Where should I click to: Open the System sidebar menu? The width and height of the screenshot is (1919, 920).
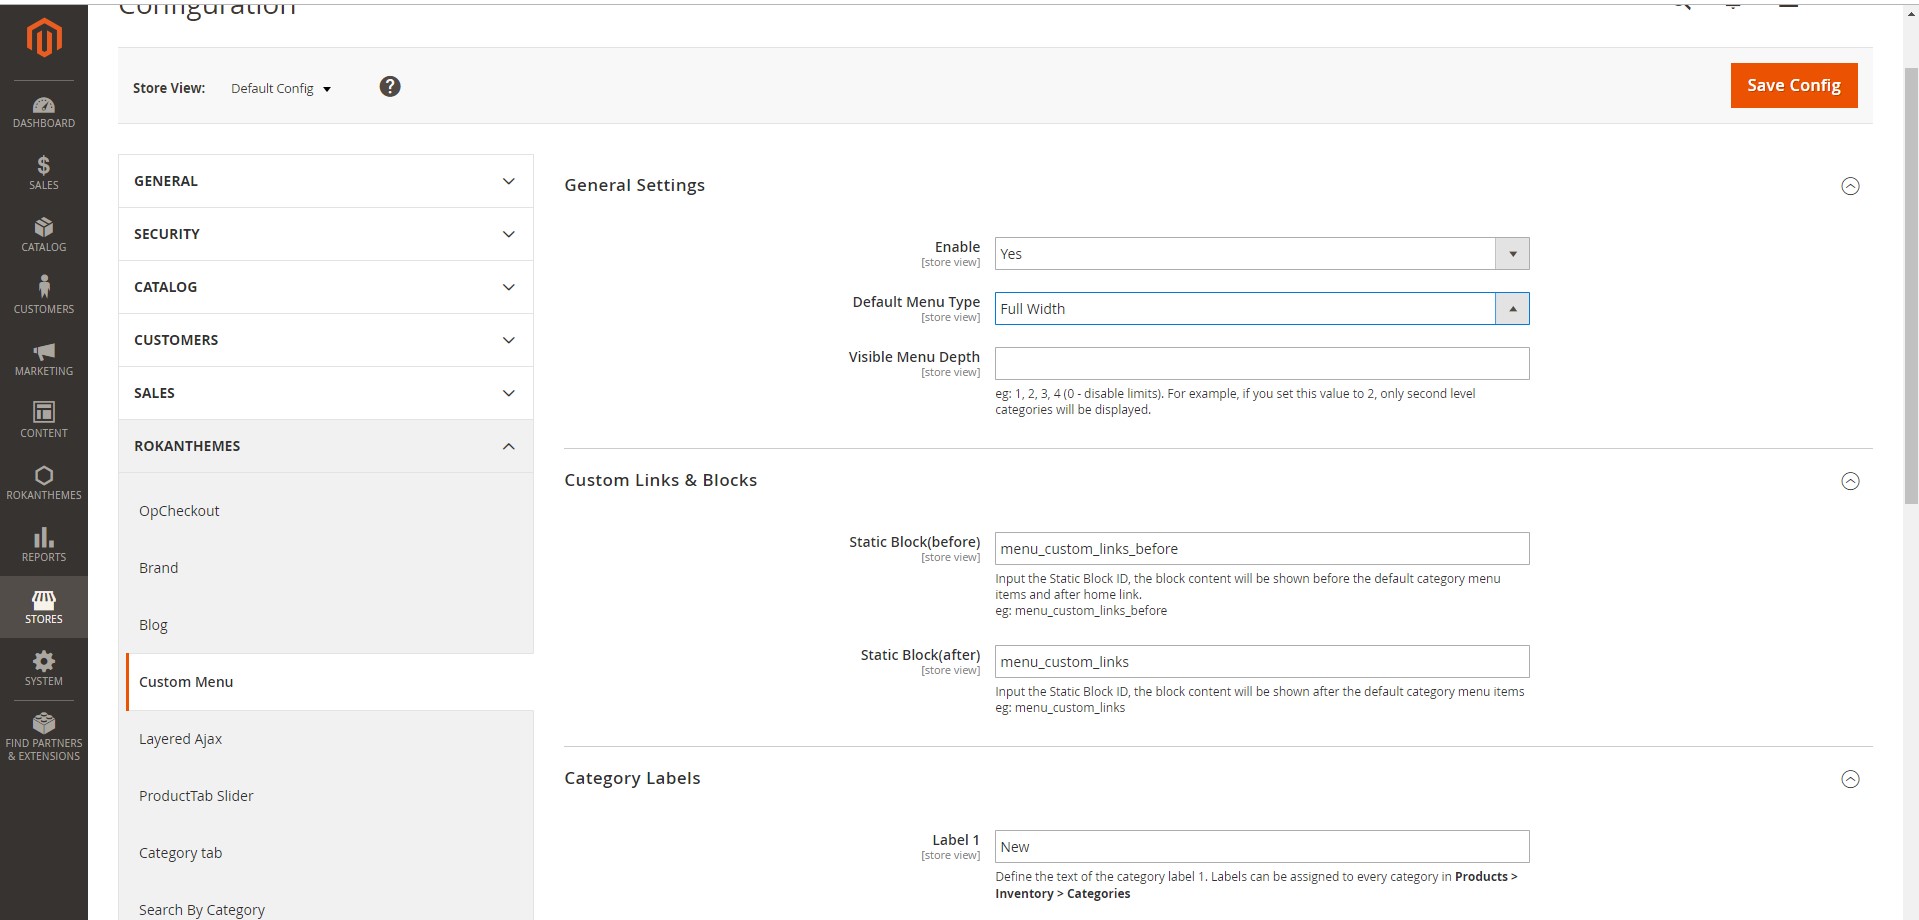pos(44,669)
